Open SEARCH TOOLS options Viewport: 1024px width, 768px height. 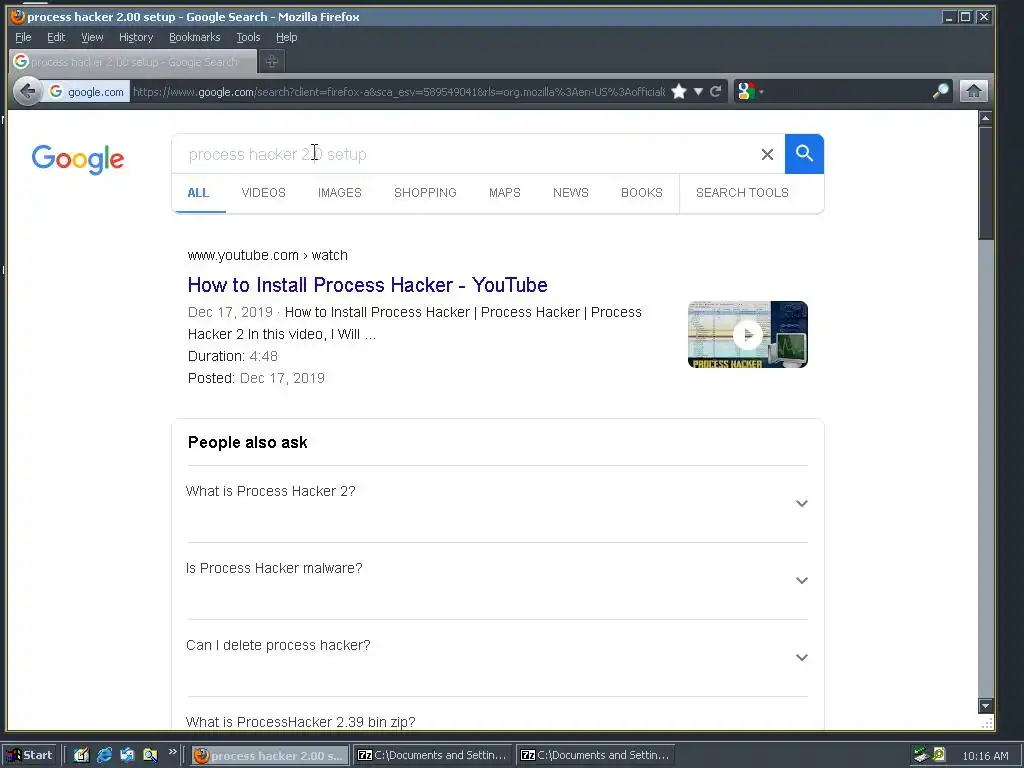coord(743,193)
